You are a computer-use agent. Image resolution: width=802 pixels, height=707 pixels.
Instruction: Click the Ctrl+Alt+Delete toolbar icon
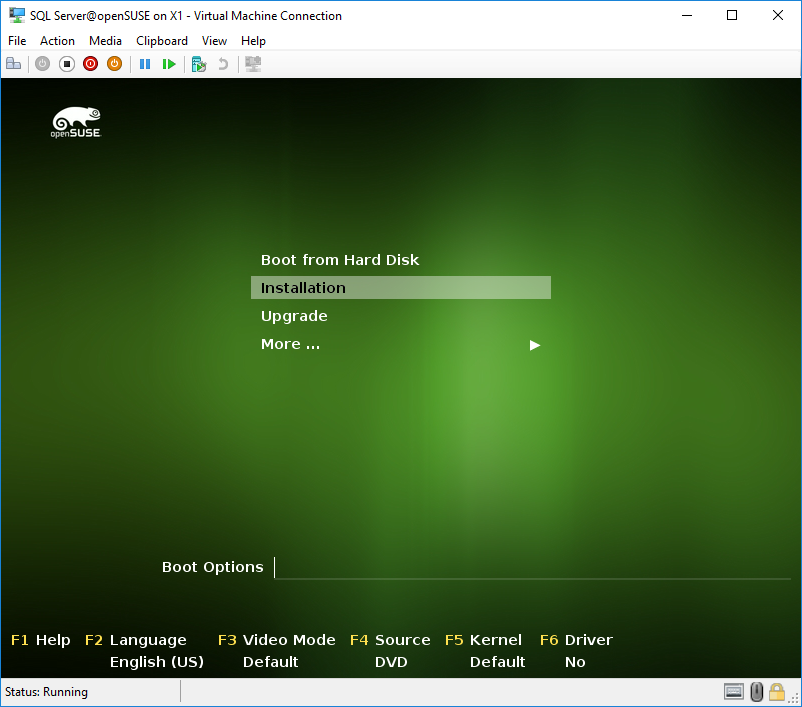[x=13, y=64]
